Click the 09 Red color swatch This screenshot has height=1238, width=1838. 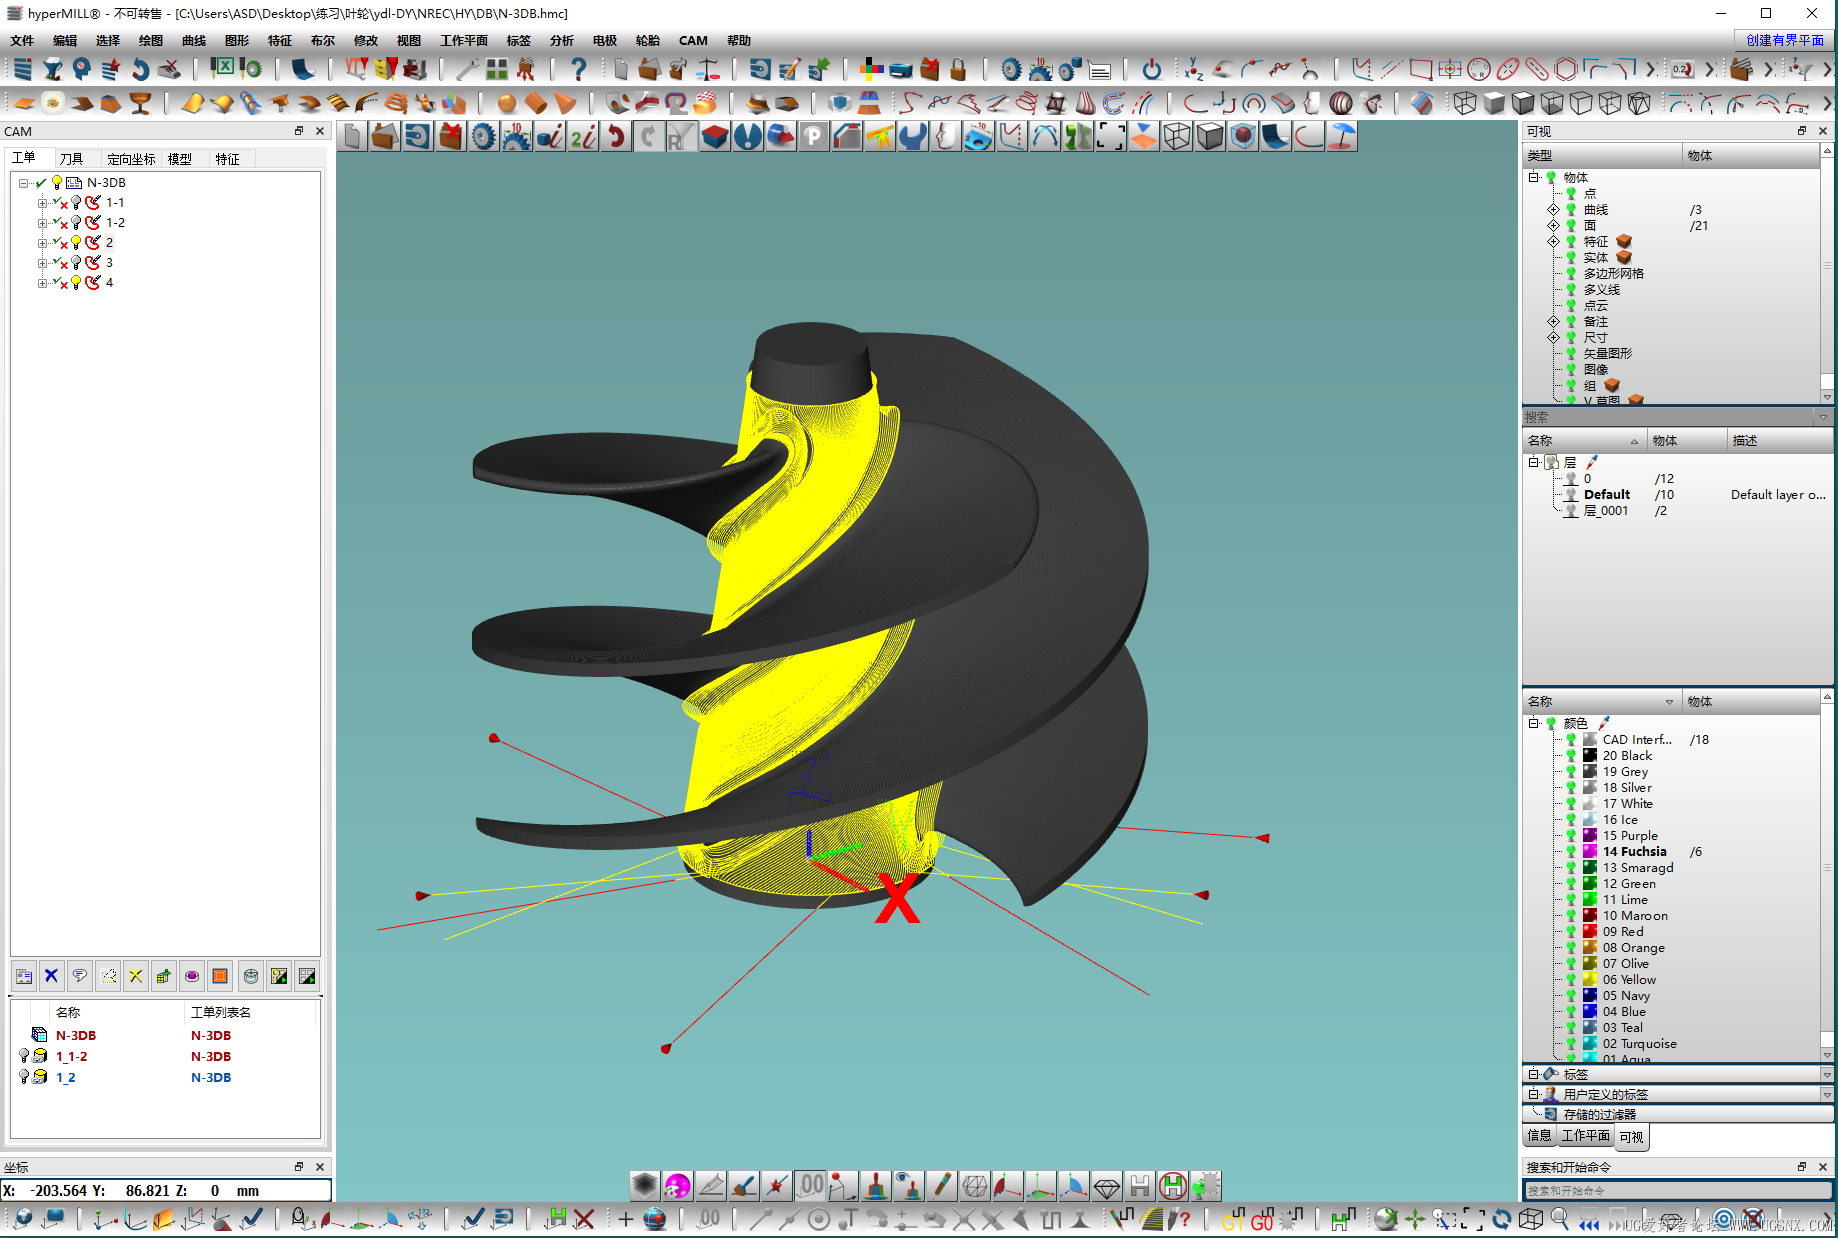click(x=1590, y=932)
